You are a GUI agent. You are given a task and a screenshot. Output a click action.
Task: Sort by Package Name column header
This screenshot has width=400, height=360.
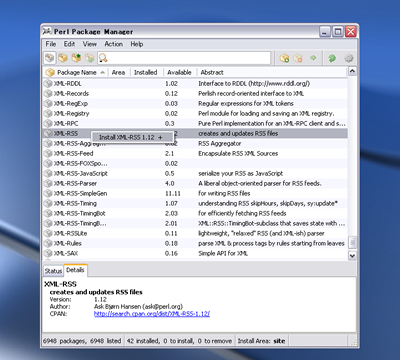click(x=76, y=72)
